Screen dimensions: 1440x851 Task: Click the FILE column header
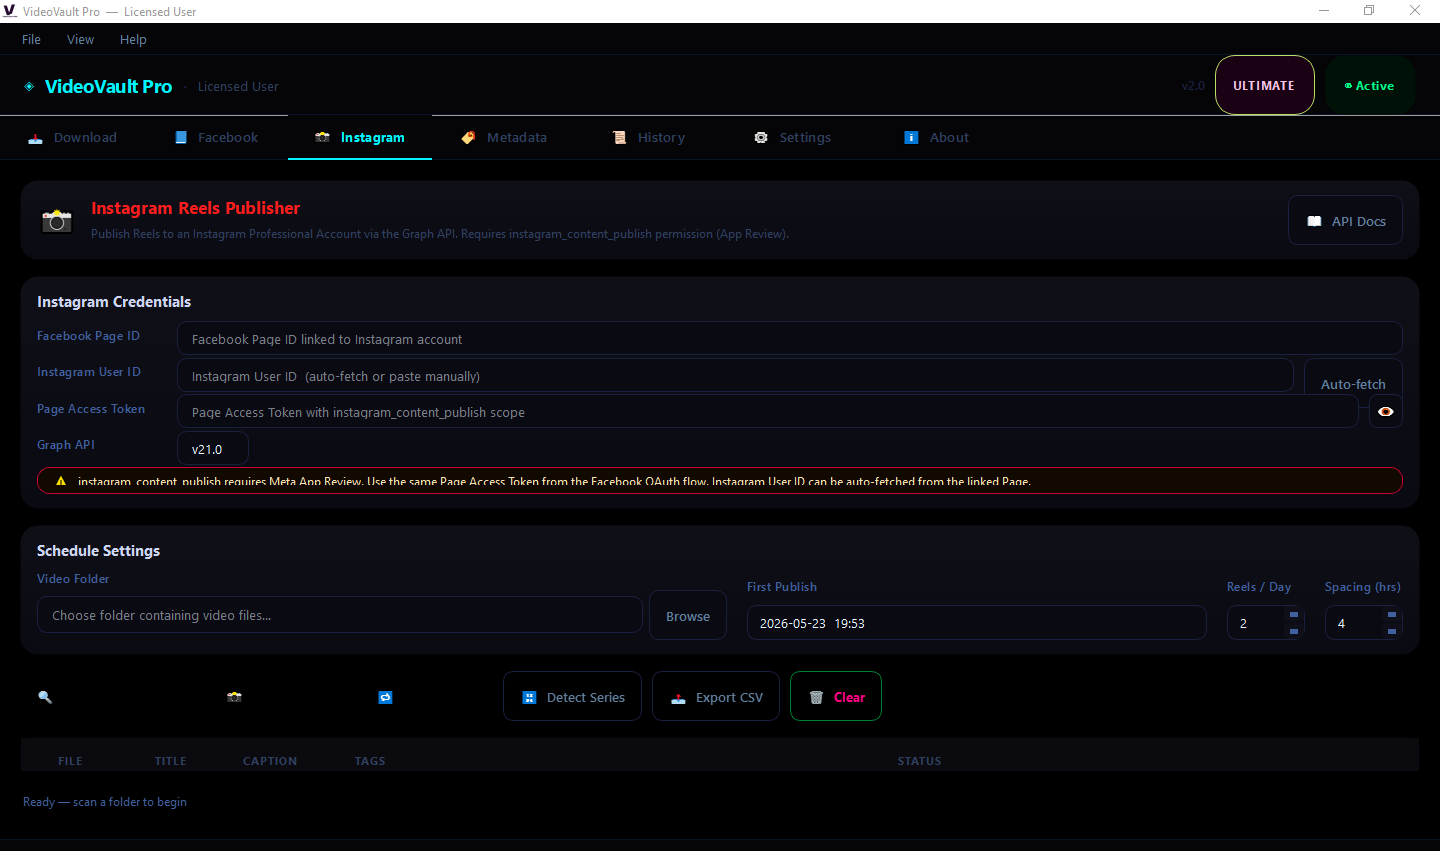70,761
